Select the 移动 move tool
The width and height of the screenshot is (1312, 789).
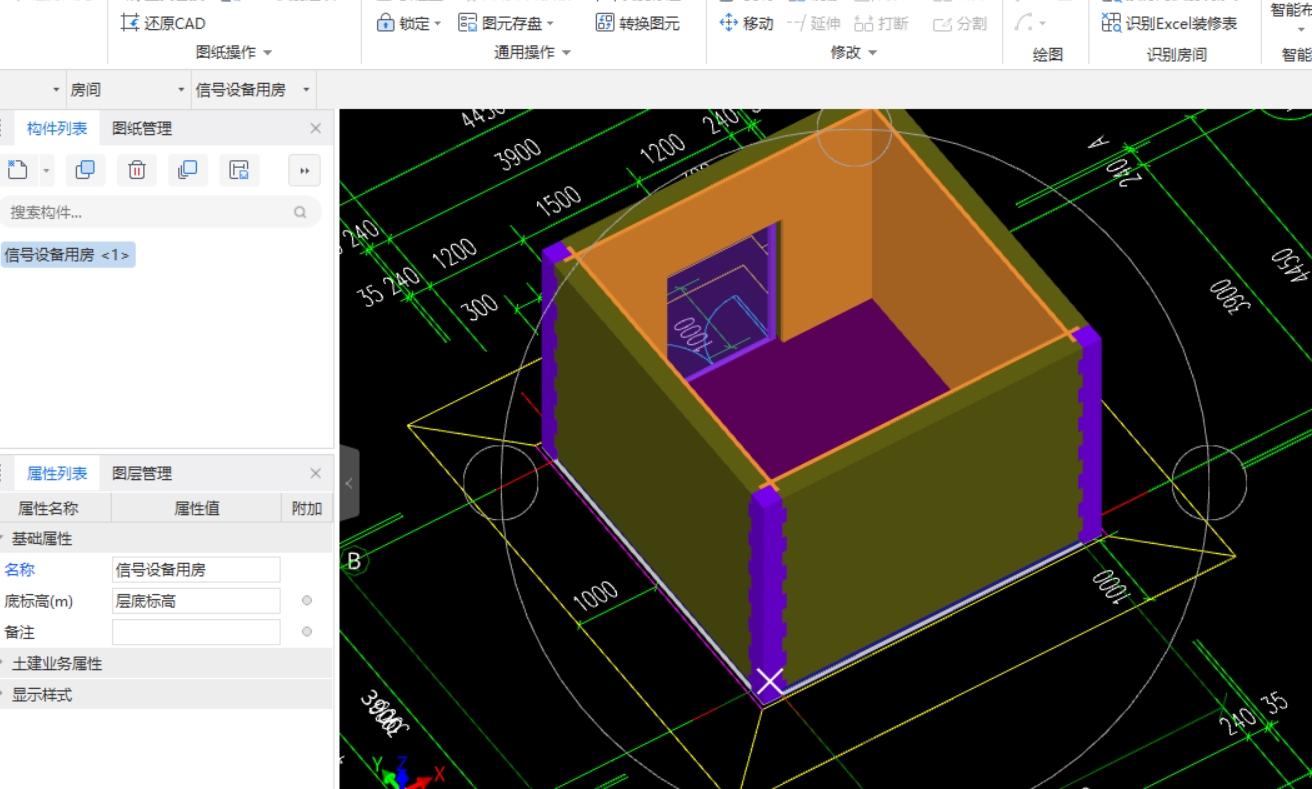(x=746, y=23)
